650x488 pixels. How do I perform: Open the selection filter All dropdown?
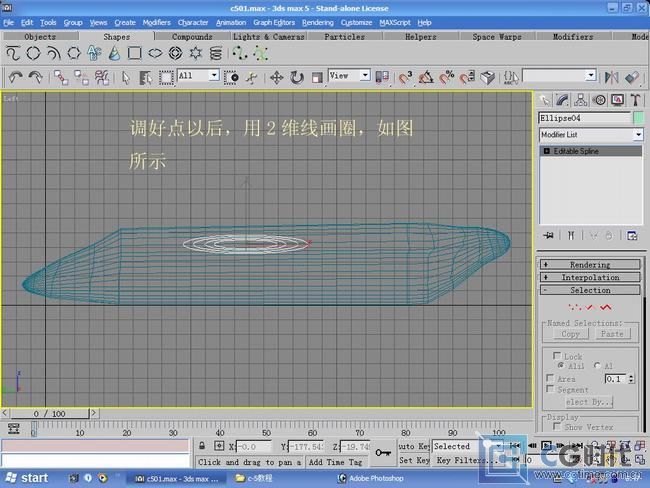pos(198,75)
